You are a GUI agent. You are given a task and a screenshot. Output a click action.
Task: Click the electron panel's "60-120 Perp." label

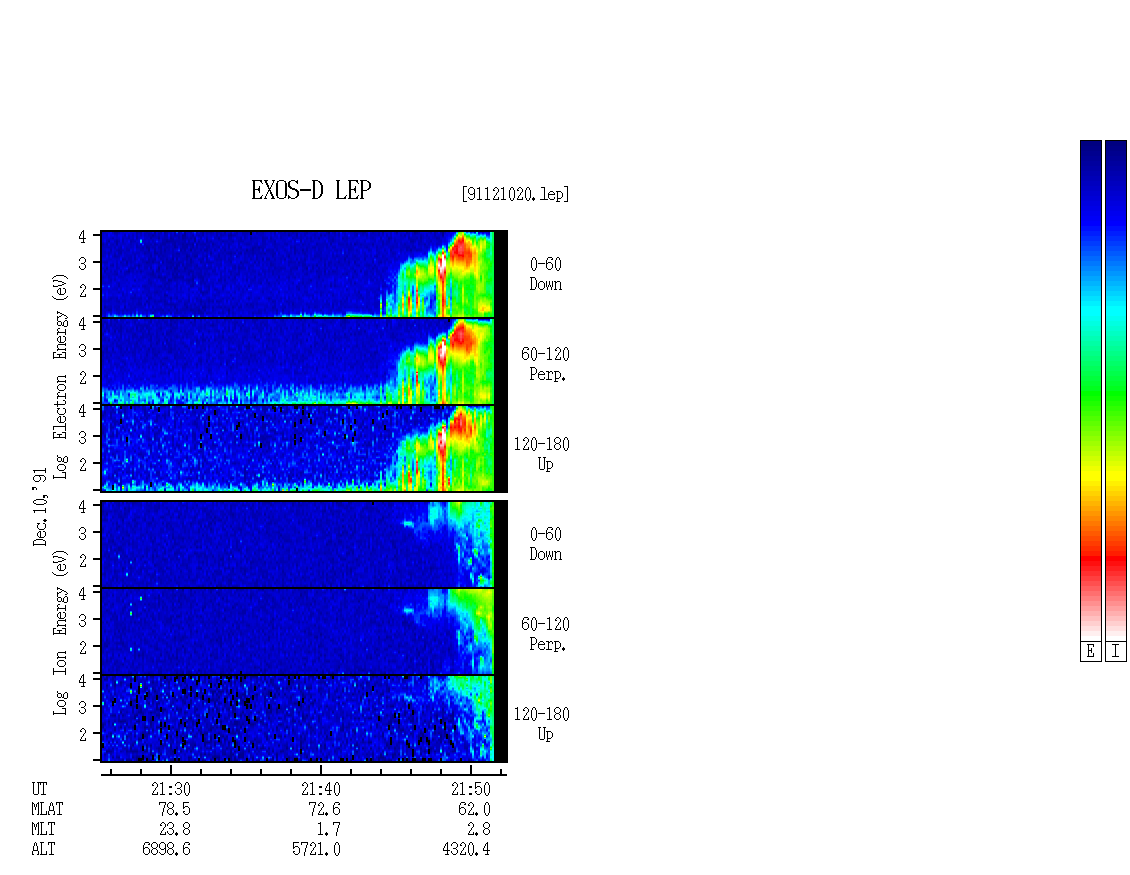pos(545,364)
